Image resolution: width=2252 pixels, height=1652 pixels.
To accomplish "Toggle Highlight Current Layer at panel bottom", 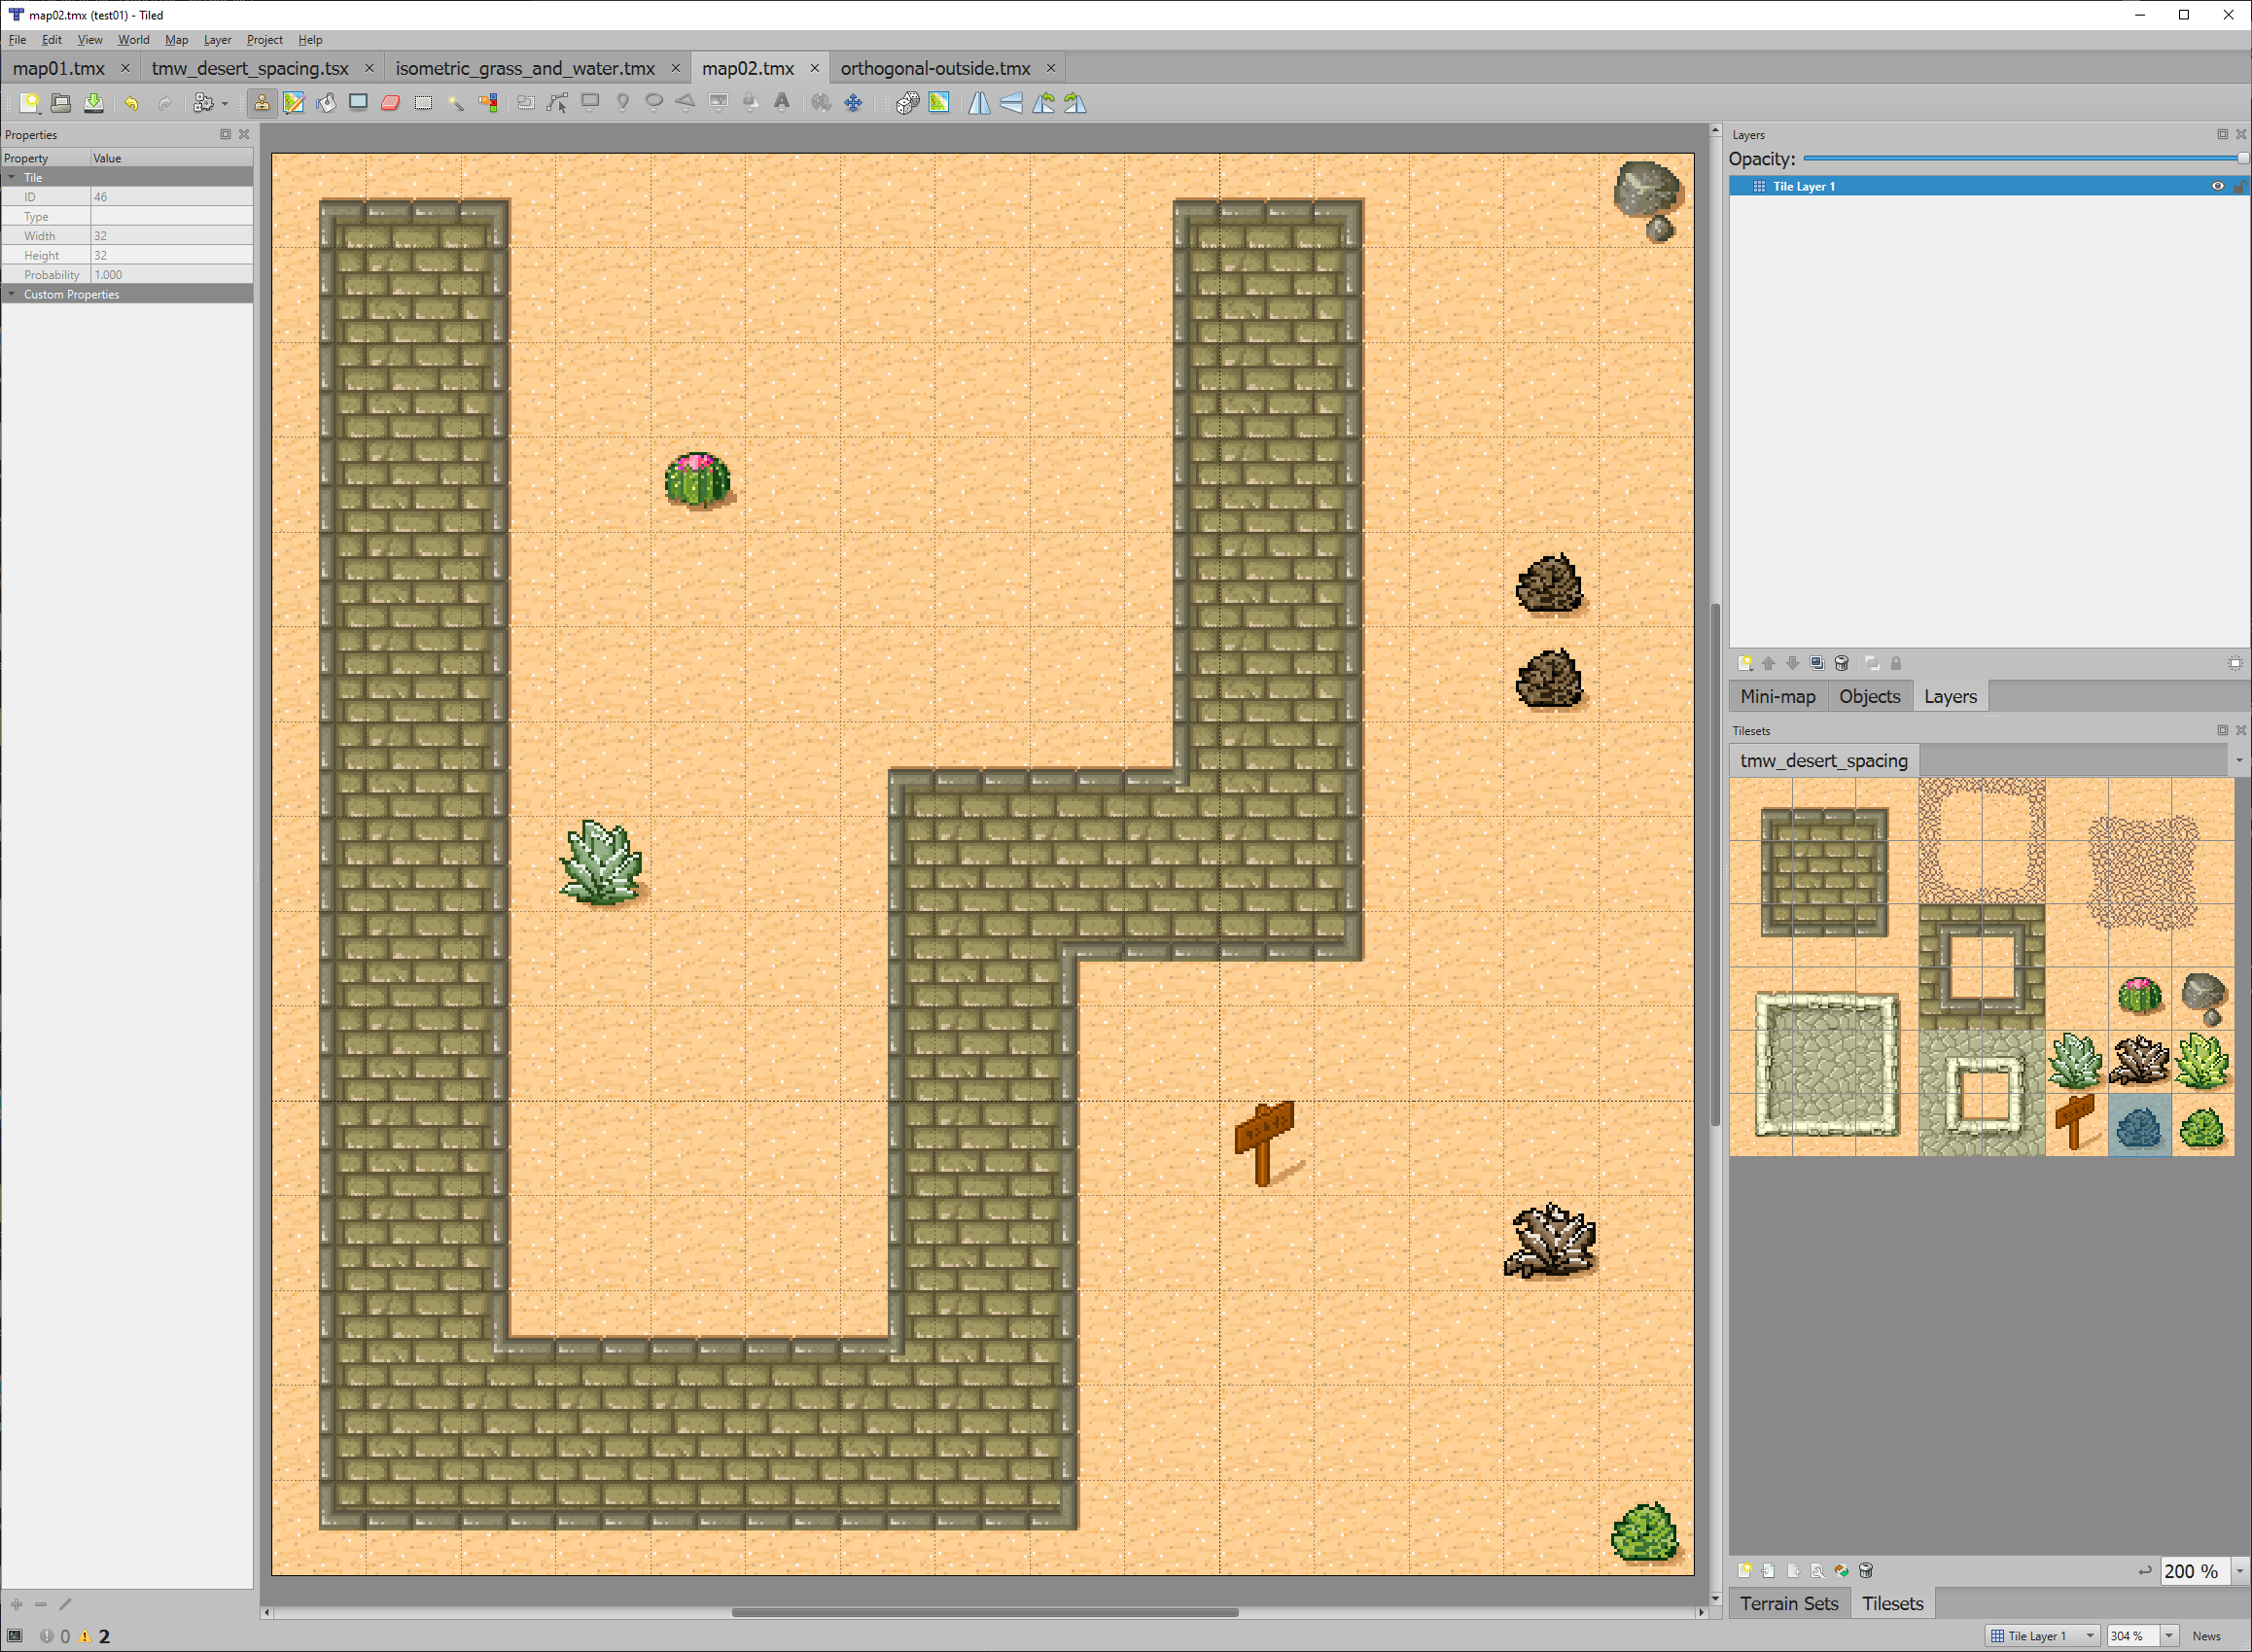I will pyautogui.click(x=2236, y=663).
